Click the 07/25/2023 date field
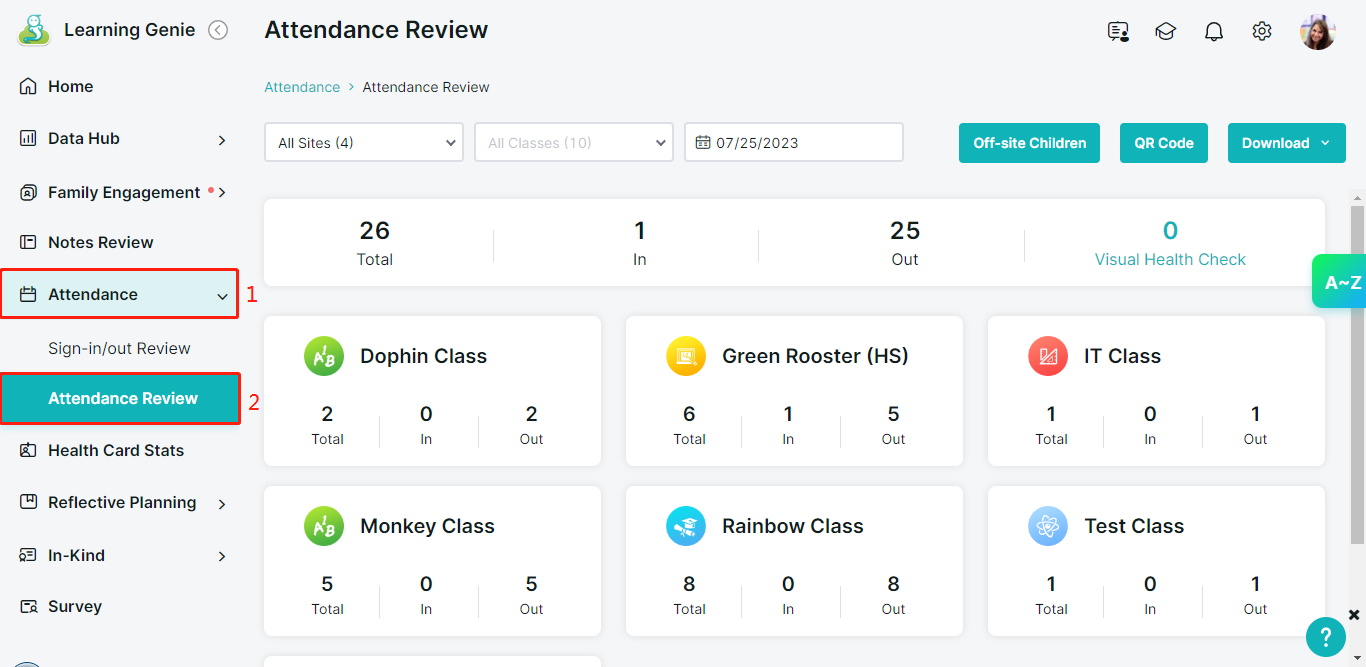Image resolution: width=1366 pixels, height=667 pixels. pos(794,142)
